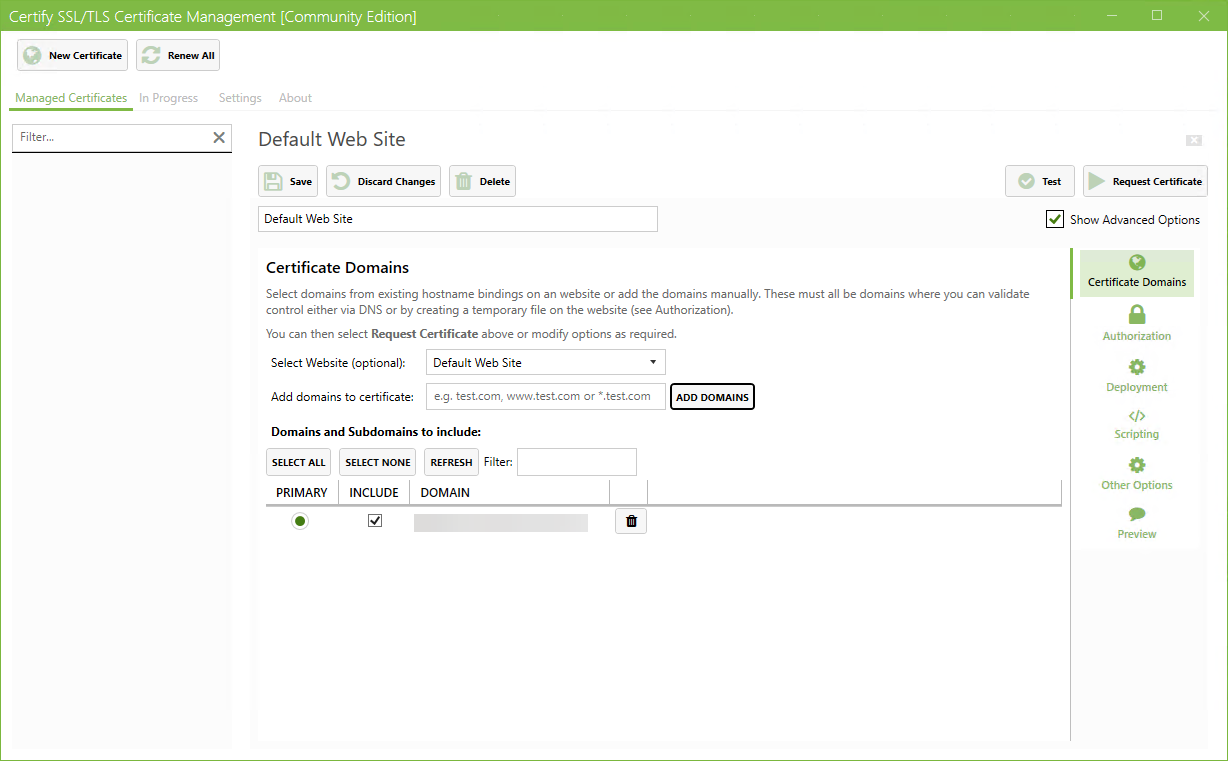Viewport: 1228px width, 761px height.
Task: Minimize the Certify window
Action: coord(1111,15)
